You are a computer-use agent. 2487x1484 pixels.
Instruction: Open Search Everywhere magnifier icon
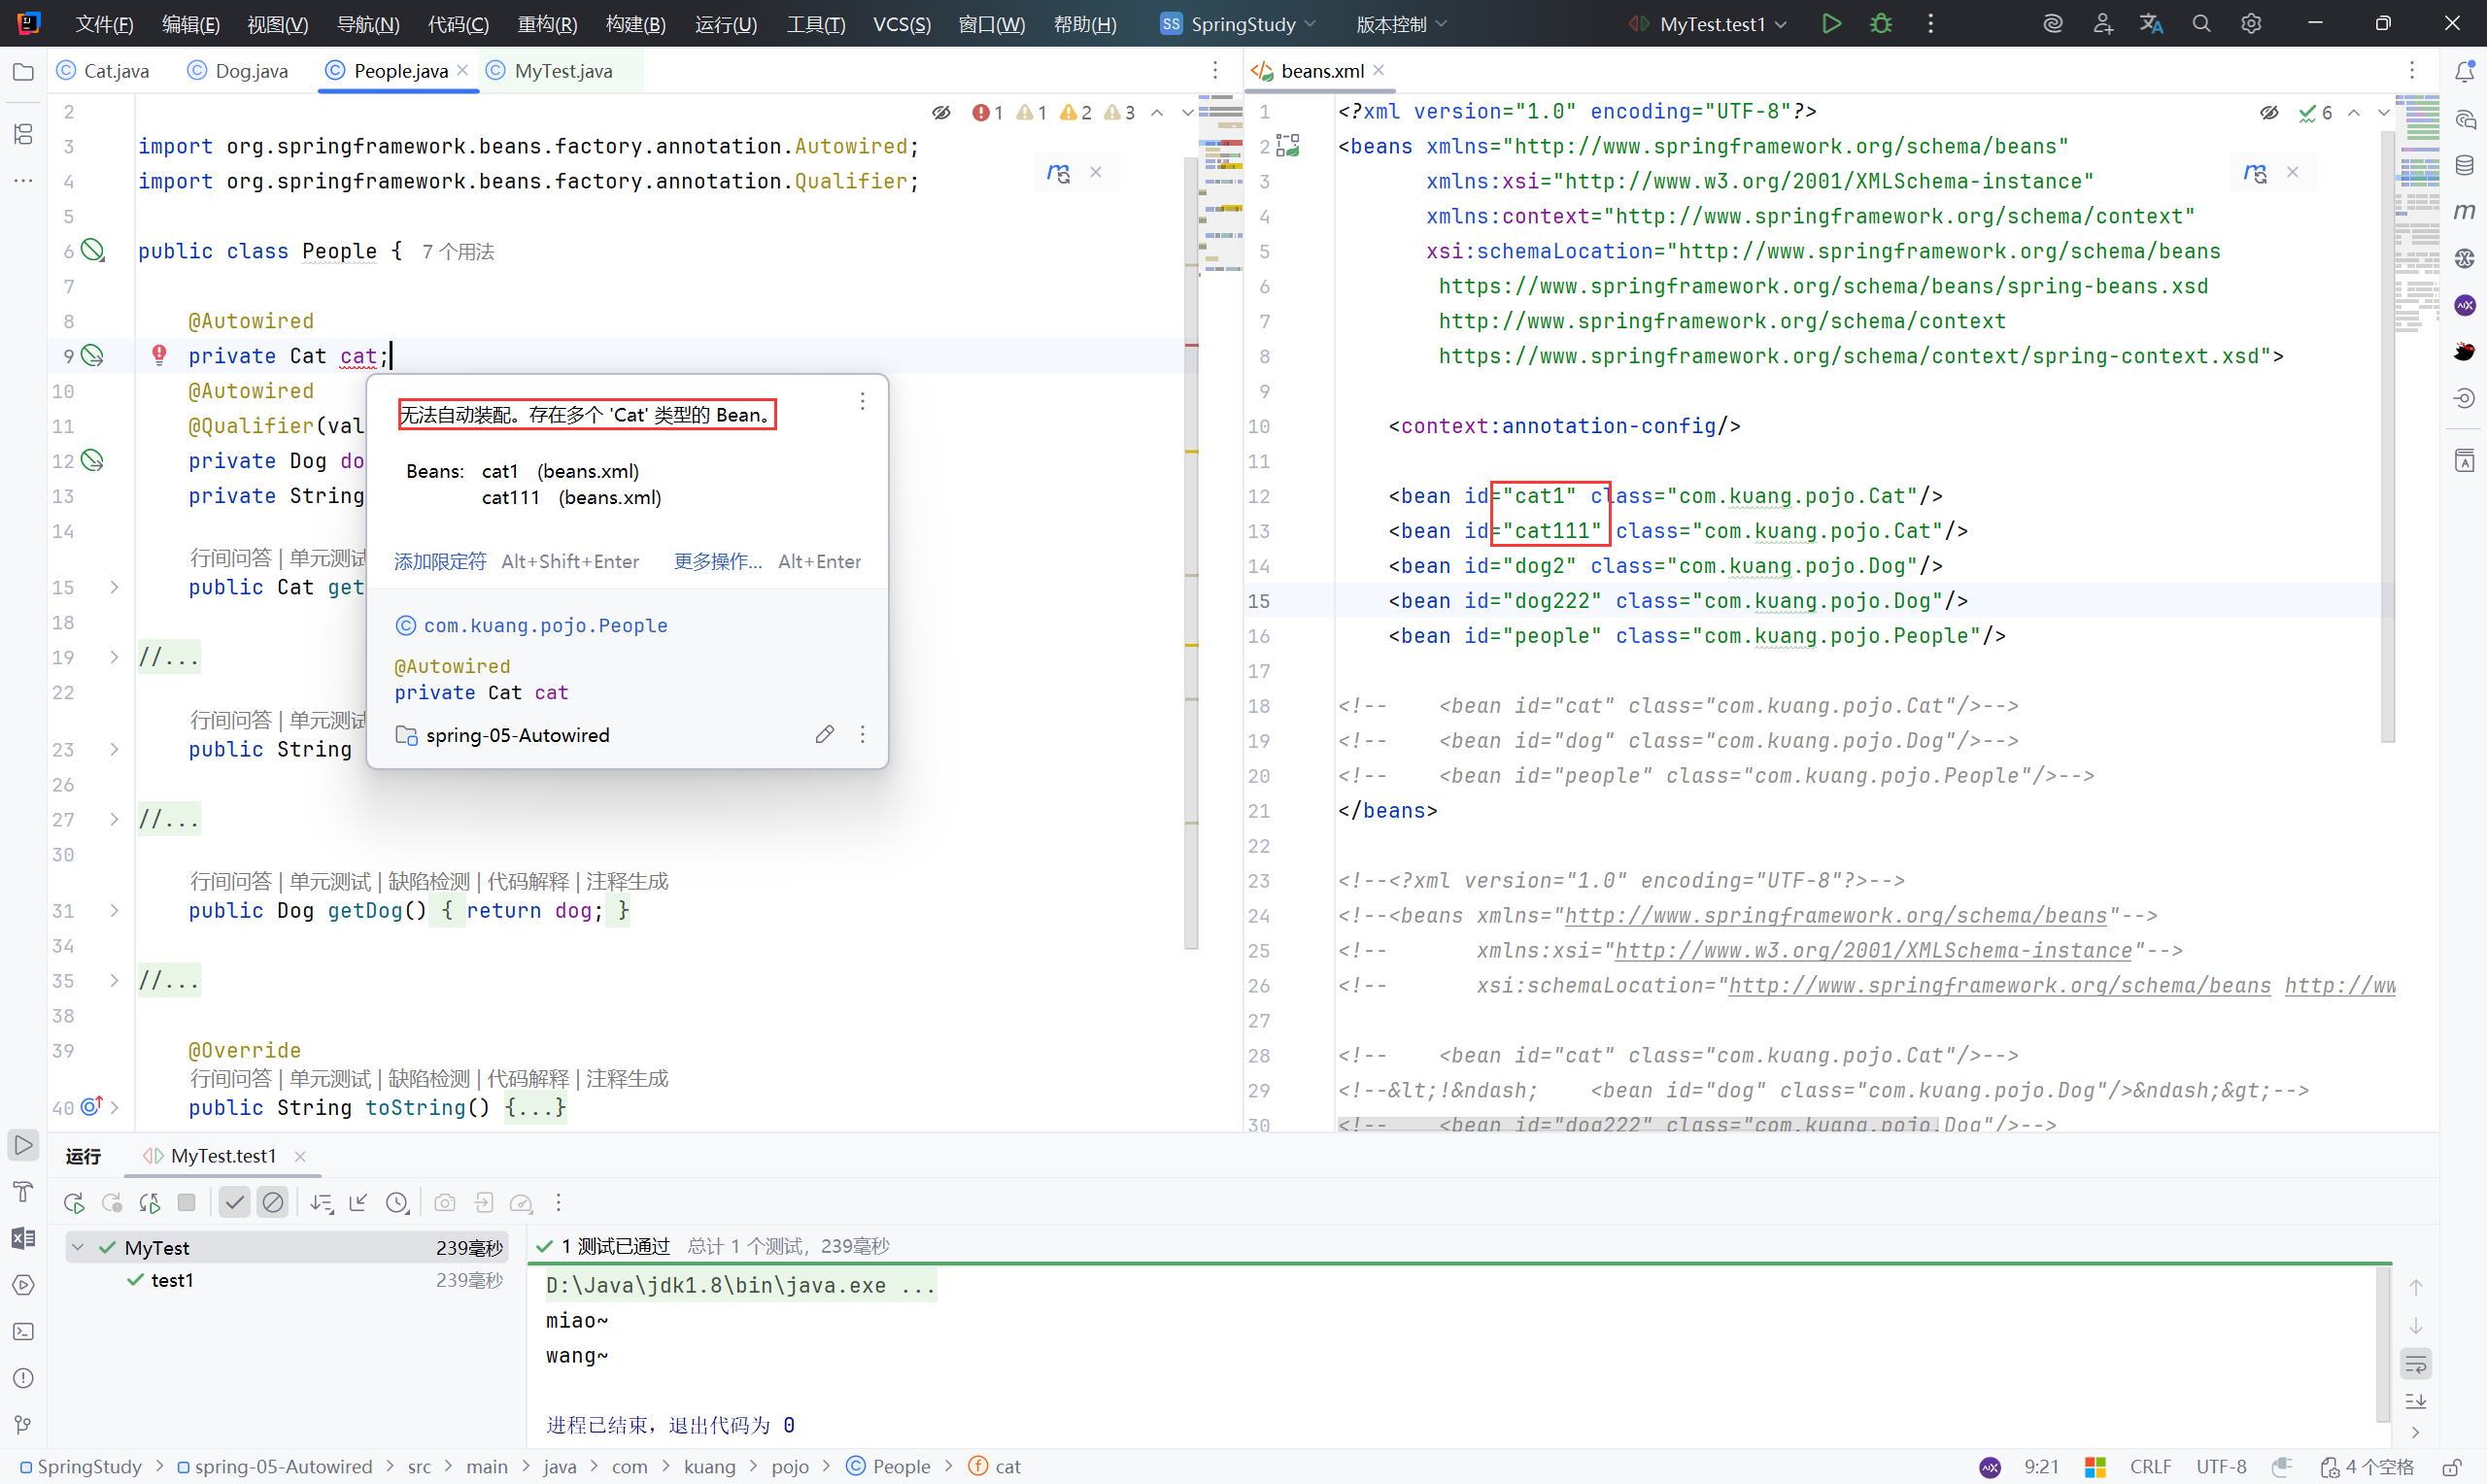pos(2201,24)
